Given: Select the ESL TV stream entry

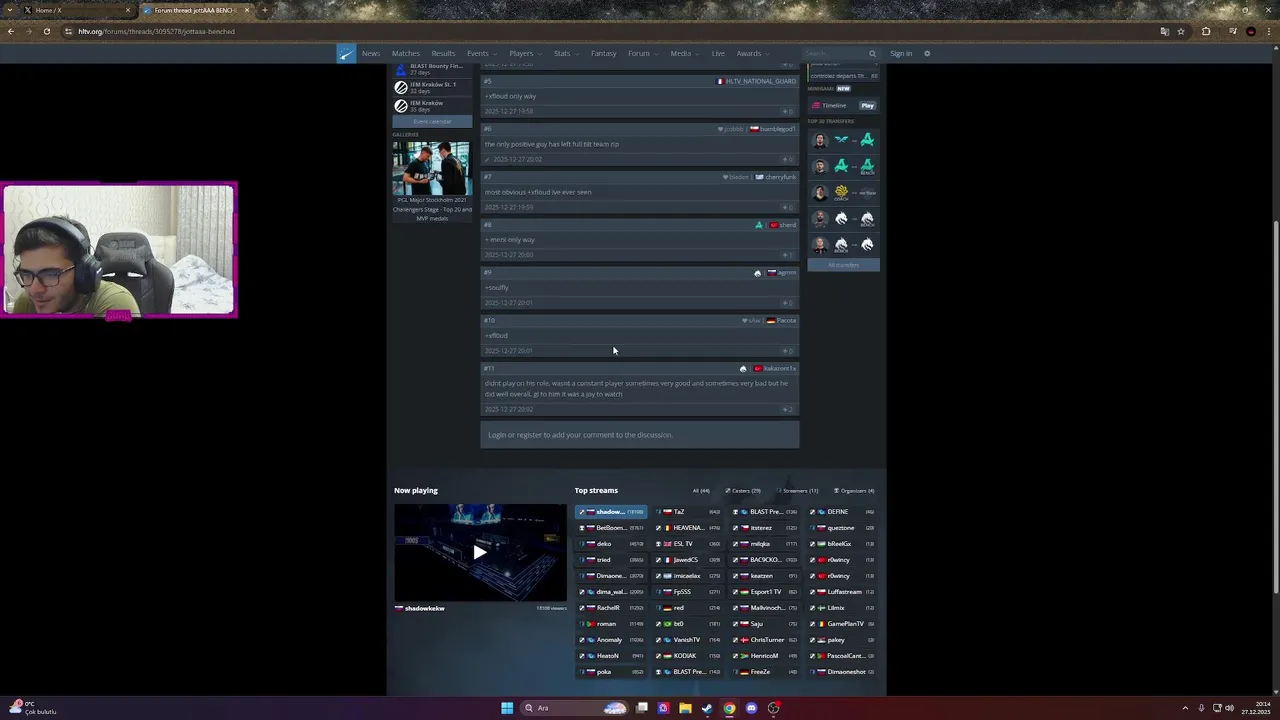Looking at the screenshot, I should coord(688,544).
